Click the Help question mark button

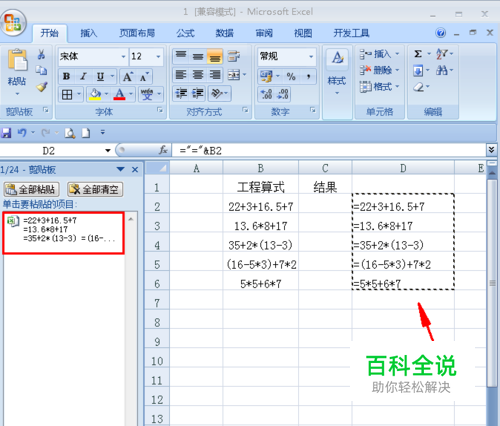(x=440, y=33)
